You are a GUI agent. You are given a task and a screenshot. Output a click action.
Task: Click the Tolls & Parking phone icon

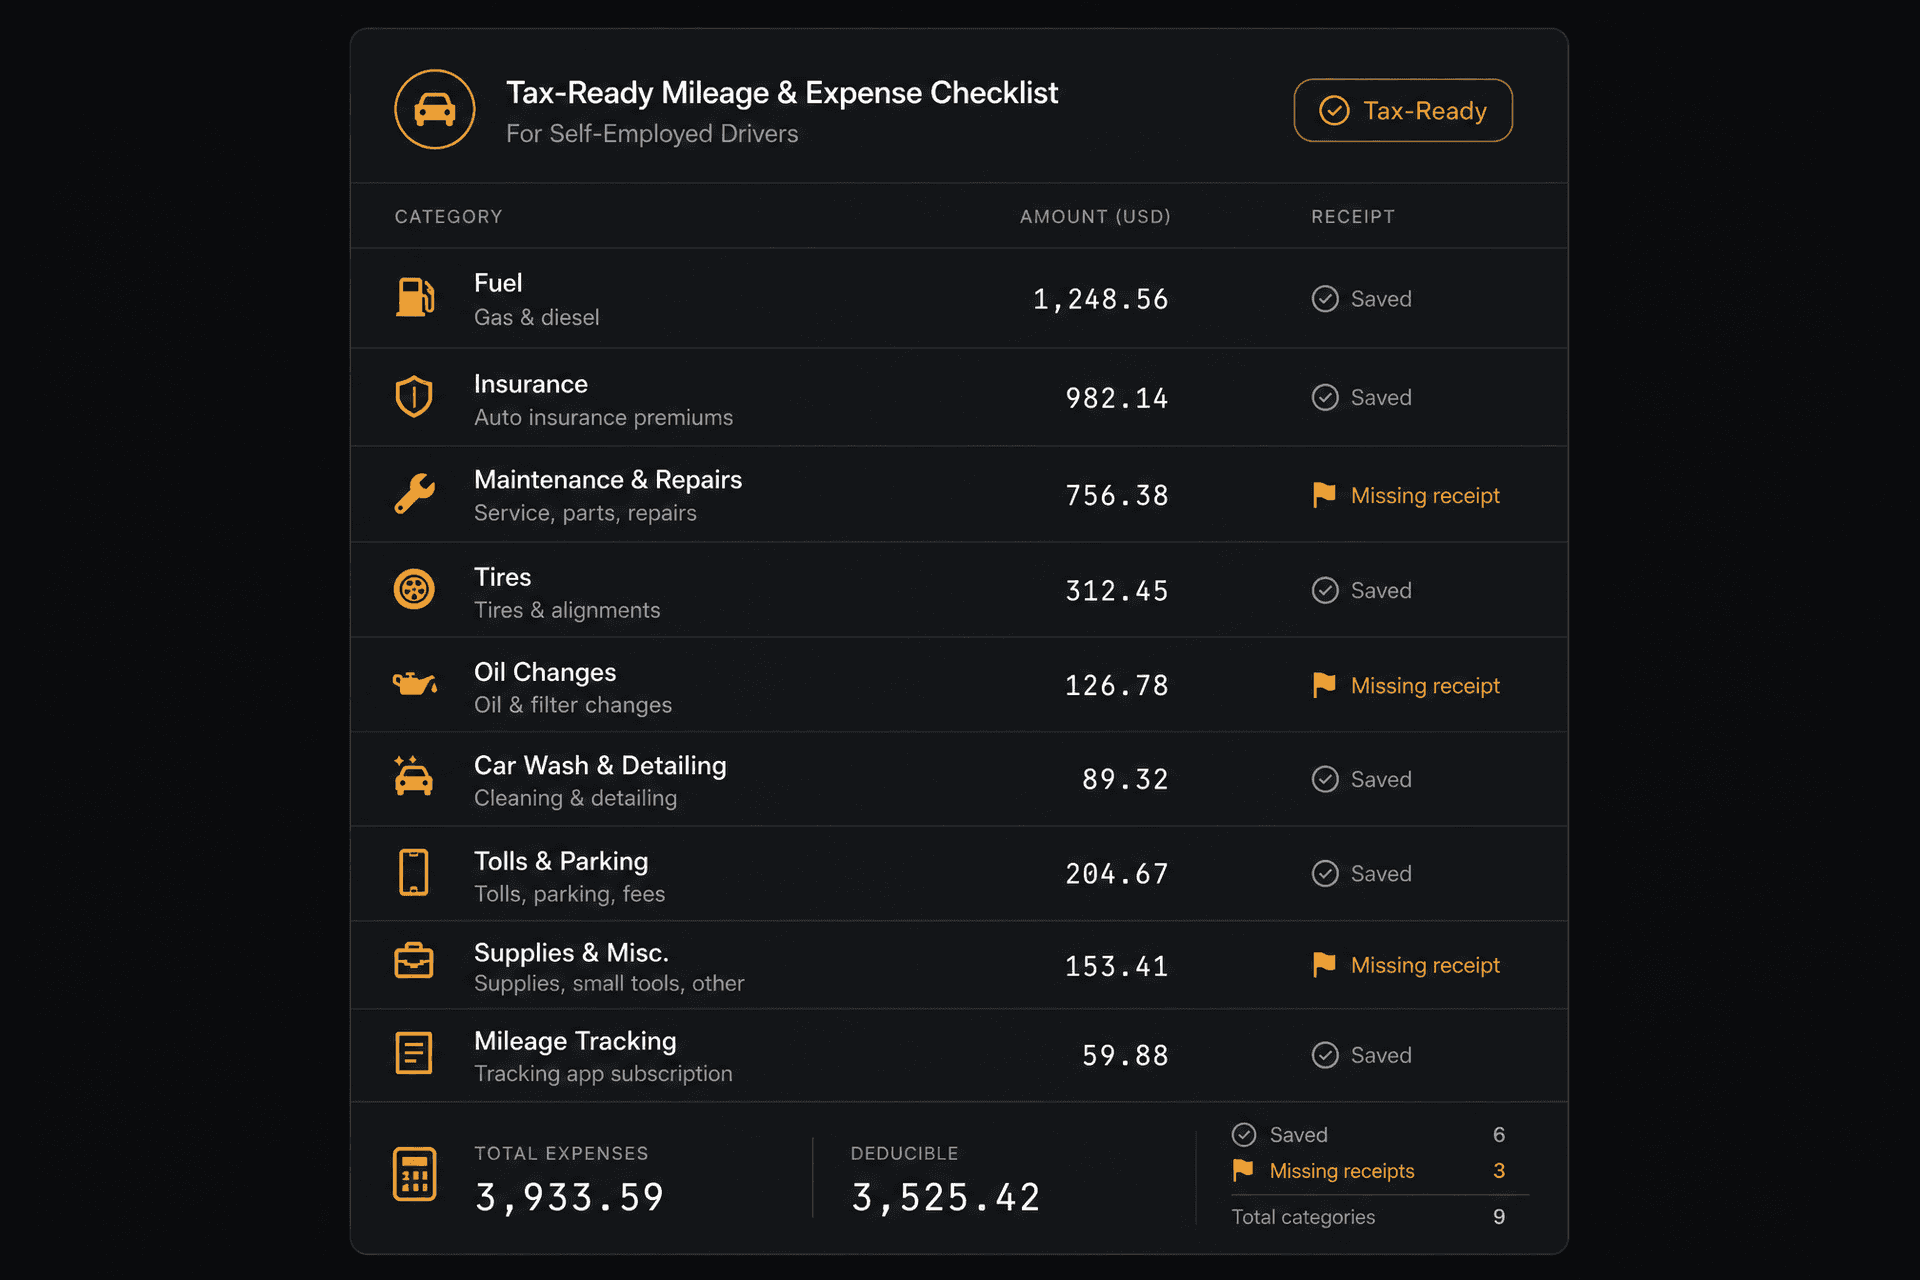pos(414,873)
